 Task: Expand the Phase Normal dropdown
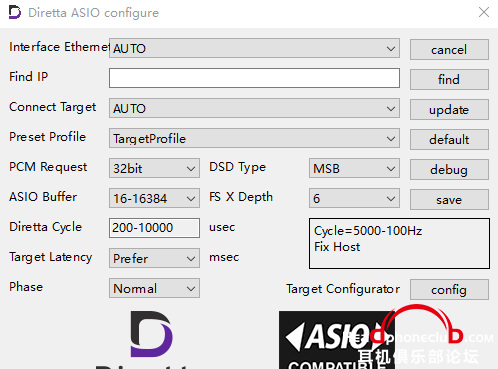154,288
